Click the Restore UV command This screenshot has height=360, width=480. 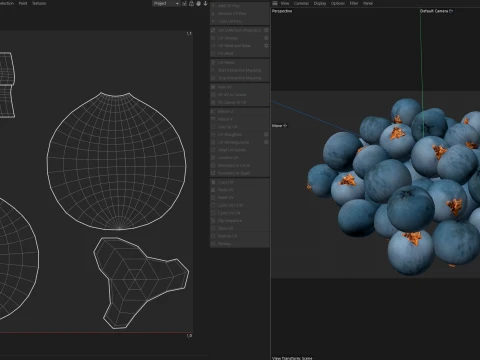(x=240, y=236)
